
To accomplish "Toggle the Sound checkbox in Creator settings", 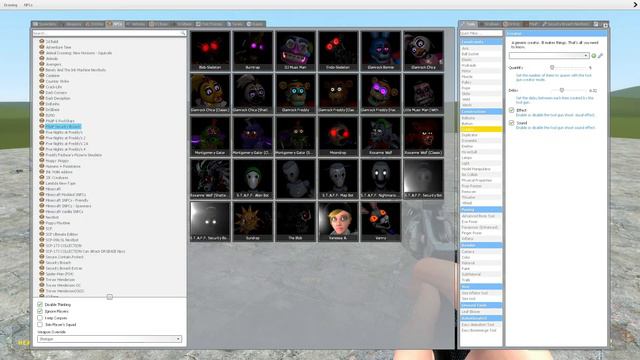I will pos(511,123).
